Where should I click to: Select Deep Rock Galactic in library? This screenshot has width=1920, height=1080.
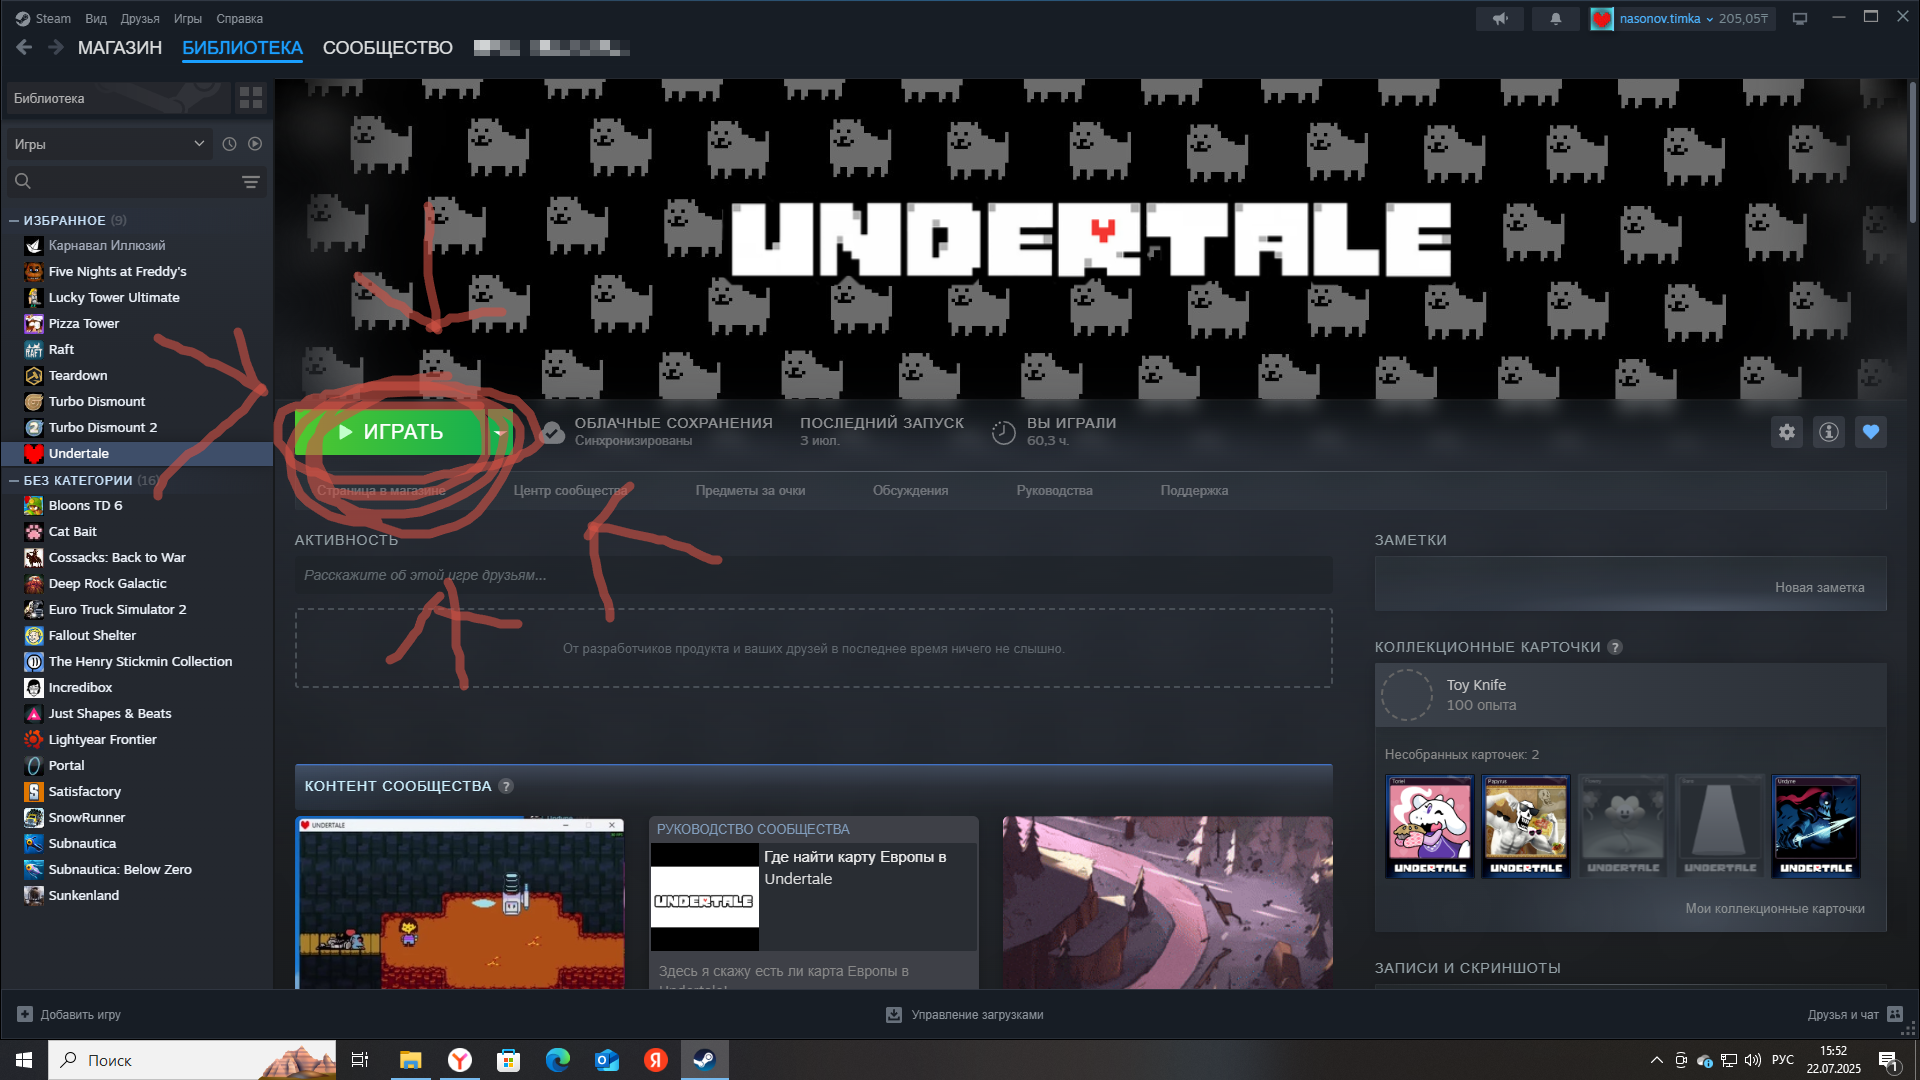[x=137, y=583]
